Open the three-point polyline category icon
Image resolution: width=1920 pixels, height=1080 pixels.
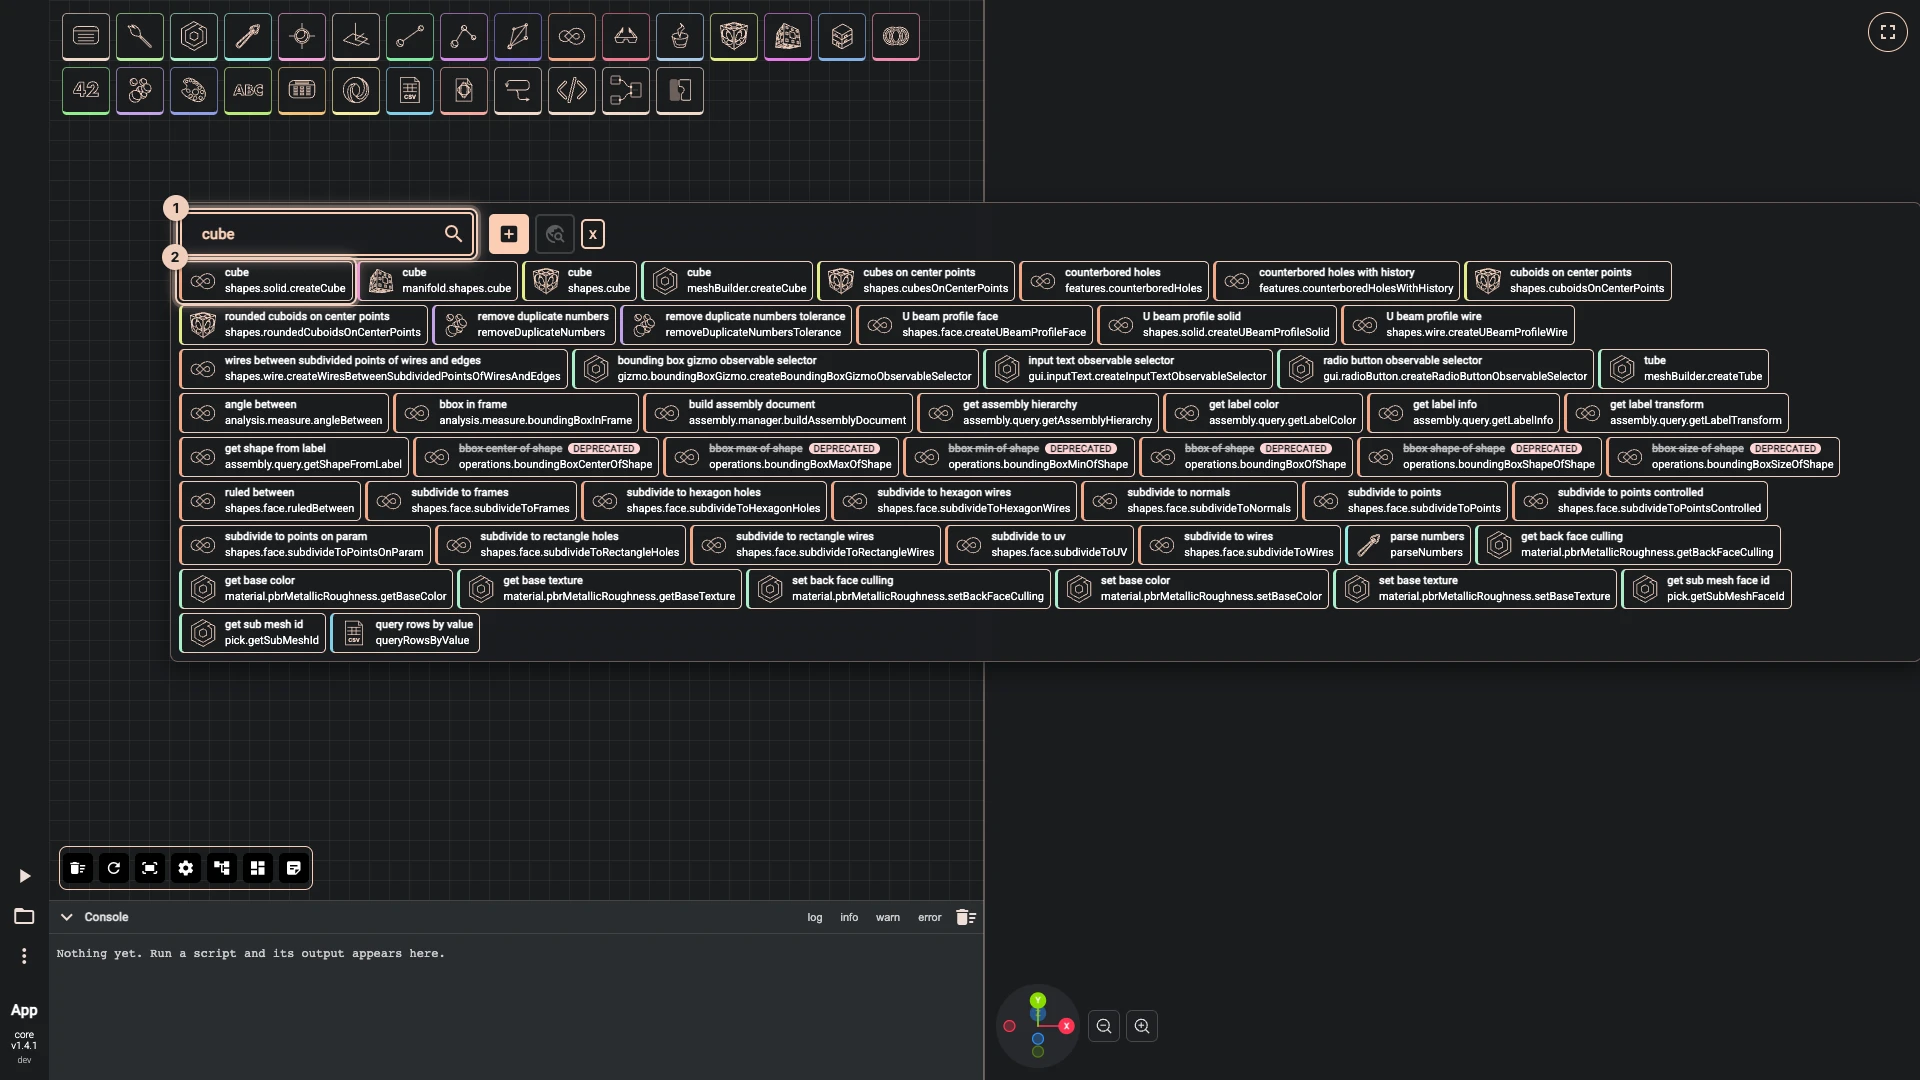[x=464, y=37]
